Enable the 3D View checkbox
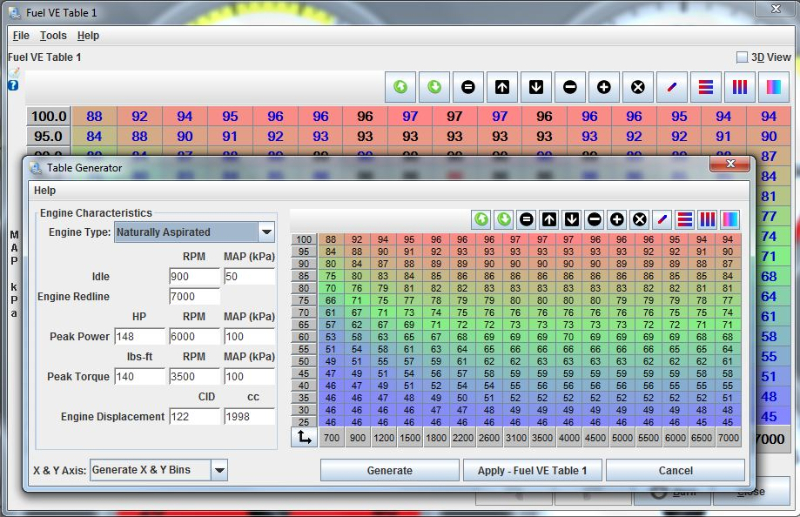 742,58
